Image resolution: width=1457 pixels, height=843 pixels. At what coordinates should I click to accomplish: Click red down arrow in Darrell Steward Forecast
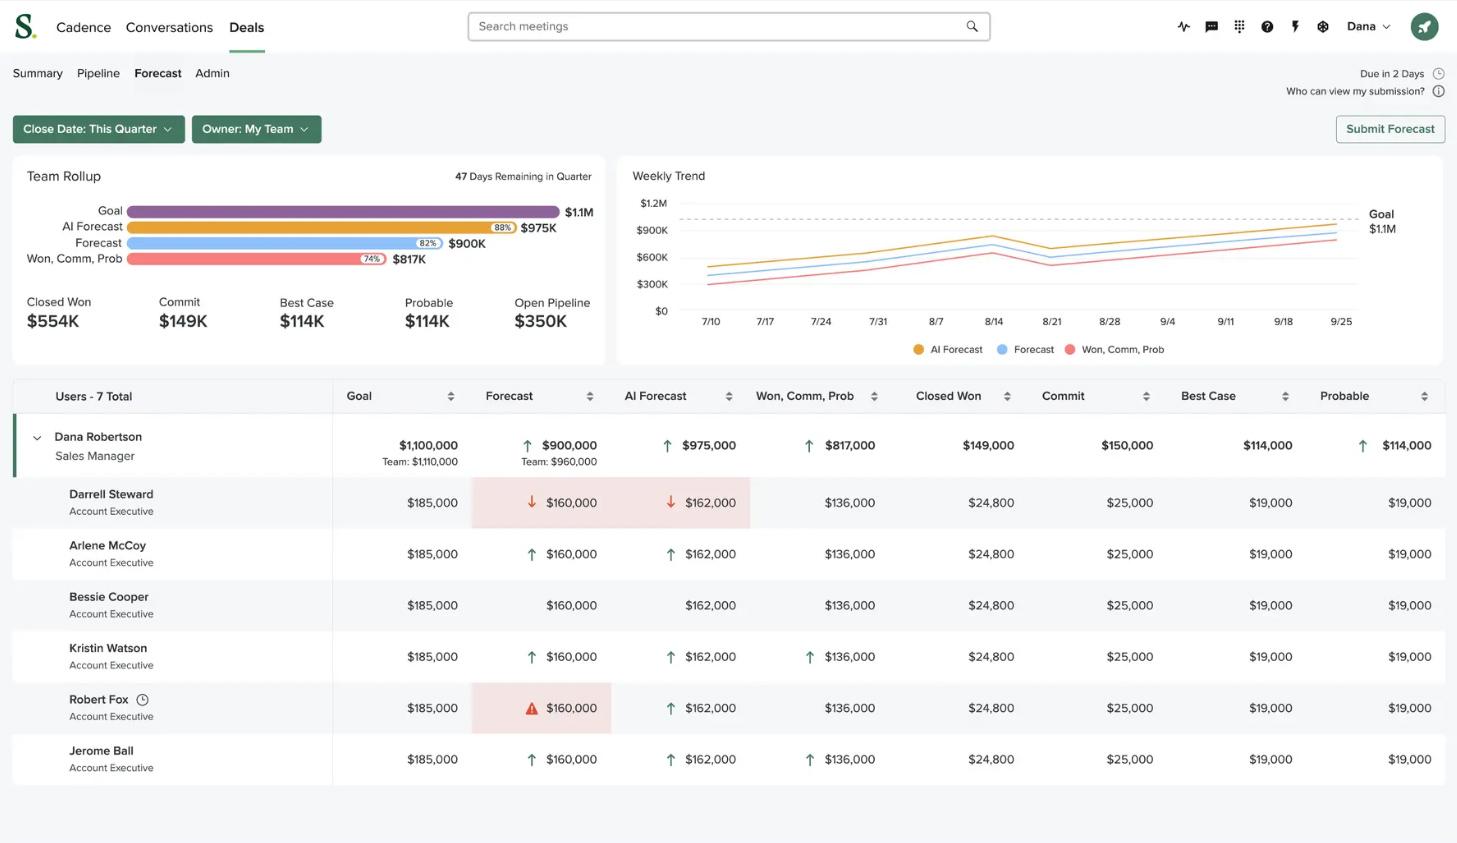[x=532, y=502]
